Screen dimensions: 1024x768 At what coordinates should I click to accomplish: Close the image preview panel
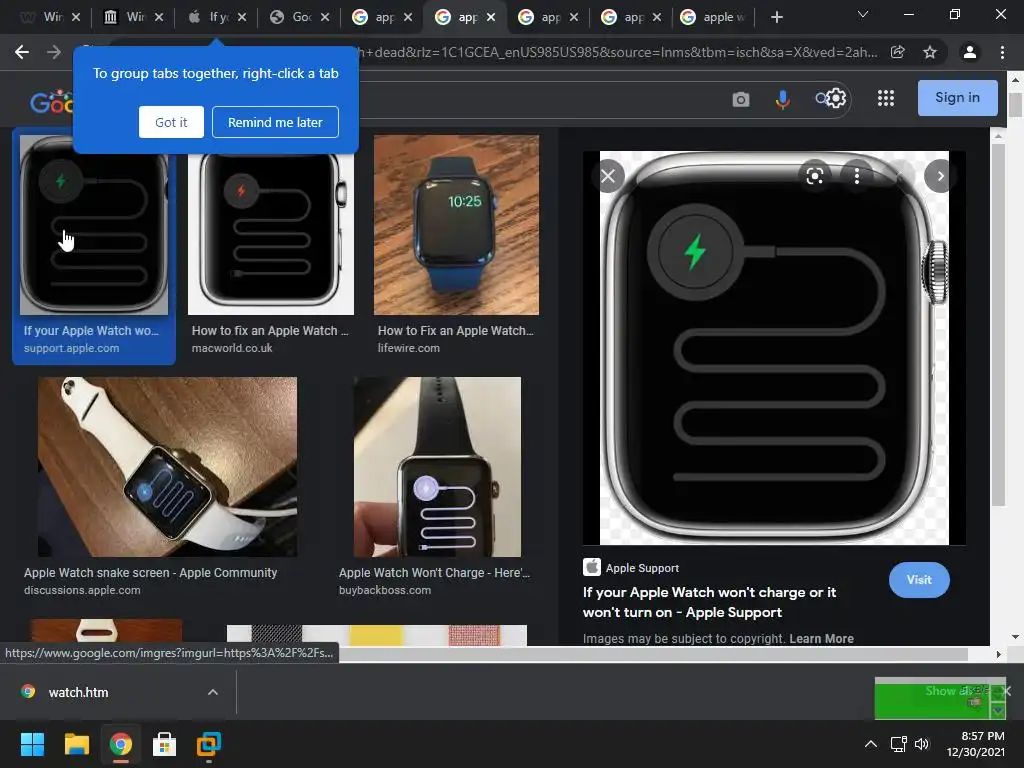tap(608, 176)
